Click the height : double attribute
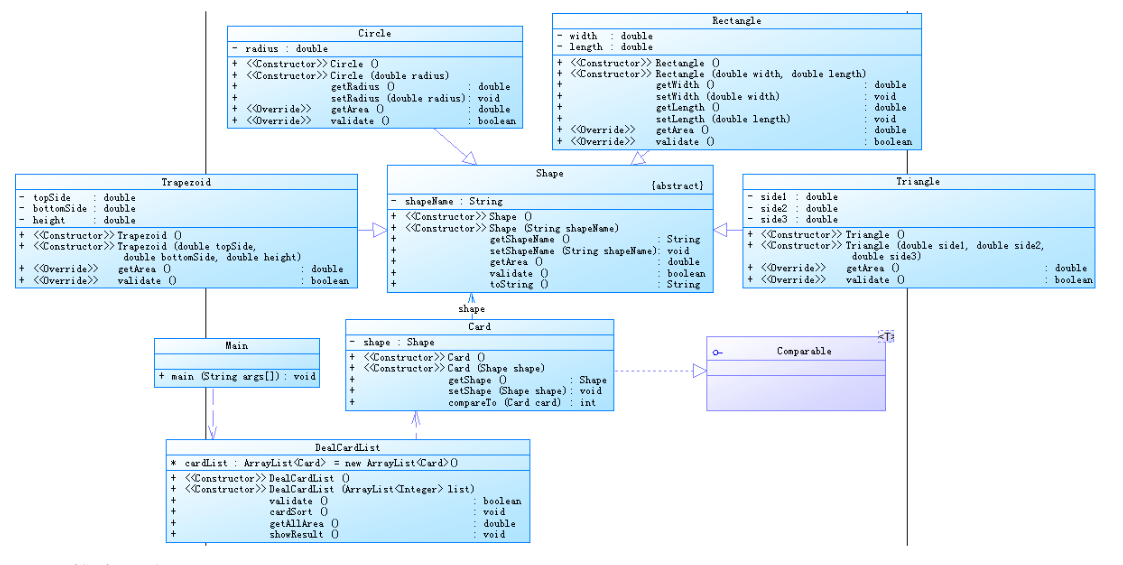Screen dimensions: 1123x565 84,220
